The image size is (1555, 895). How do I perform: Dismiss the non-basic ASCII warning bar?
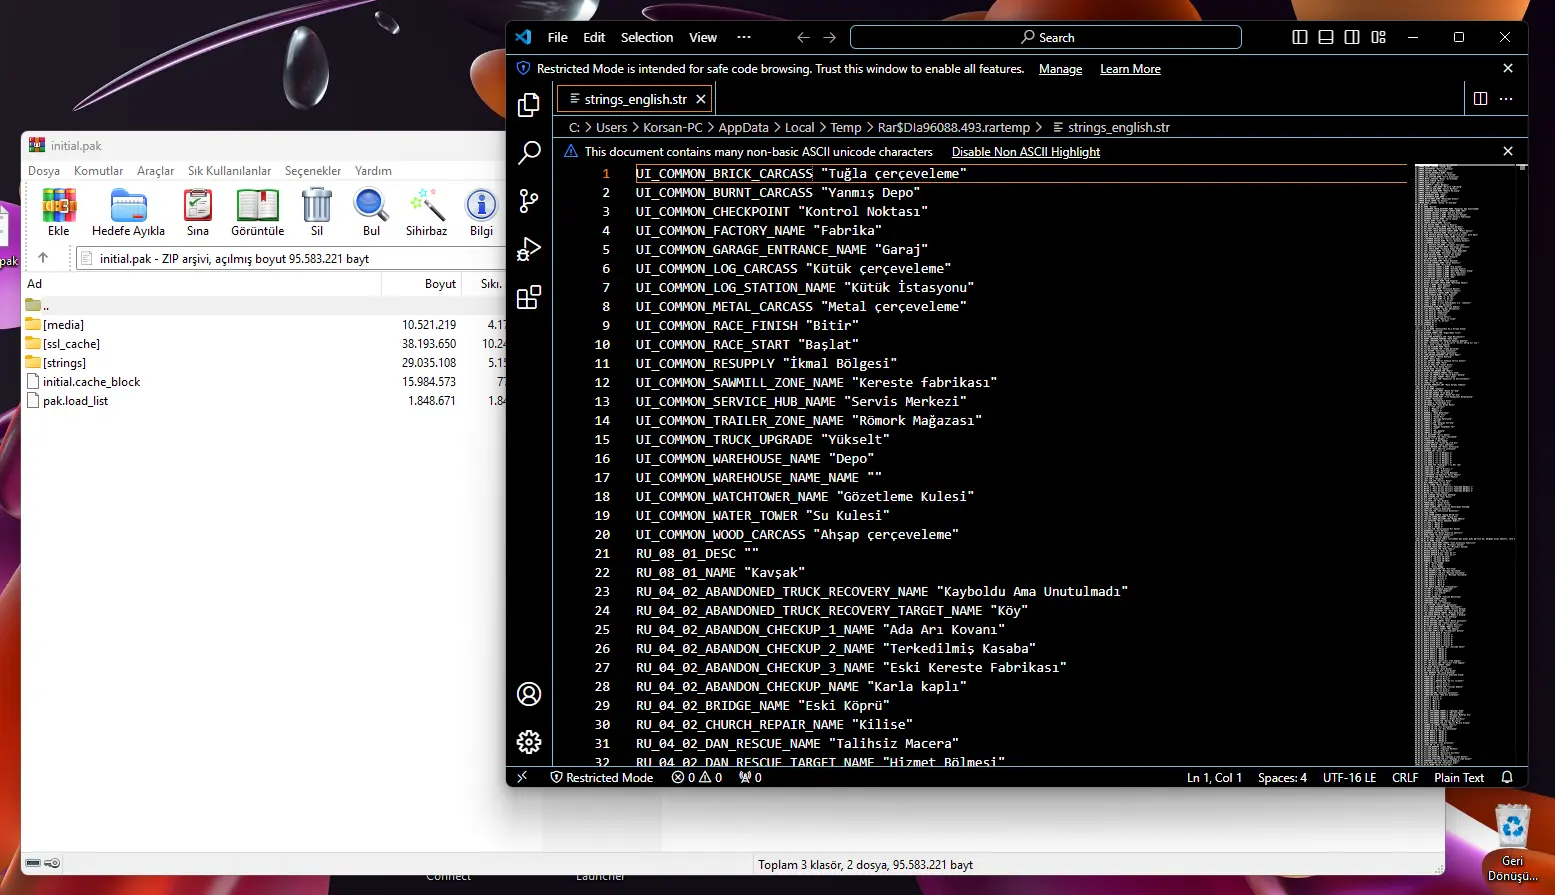click(1508, 151)
